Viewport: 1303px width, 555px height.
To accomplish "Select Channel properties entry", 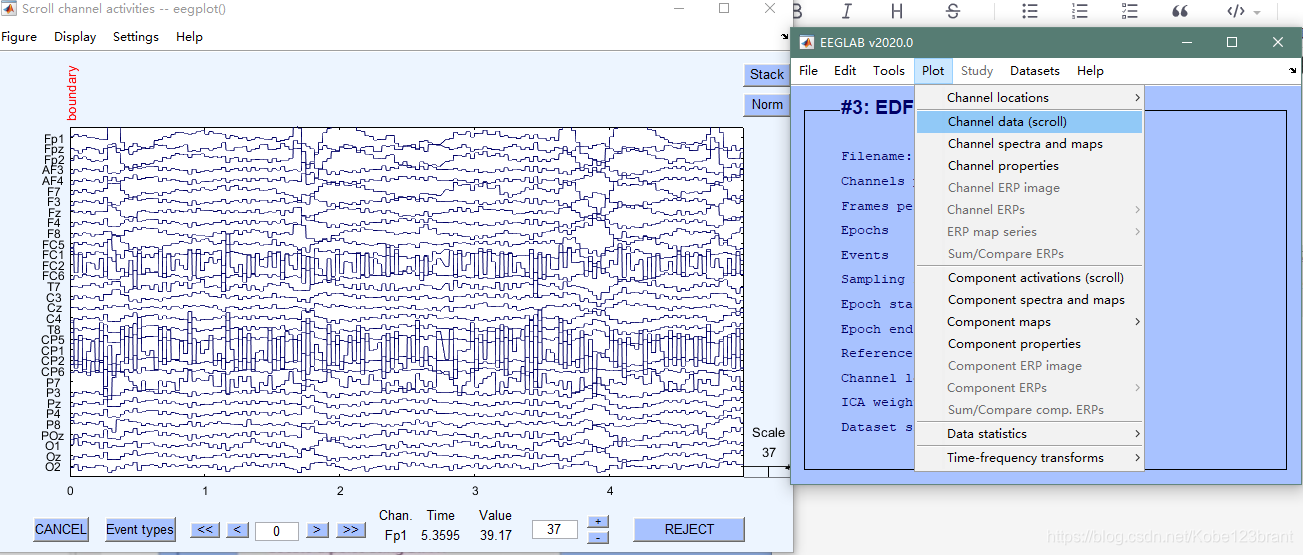I will tap(1029, 166).
